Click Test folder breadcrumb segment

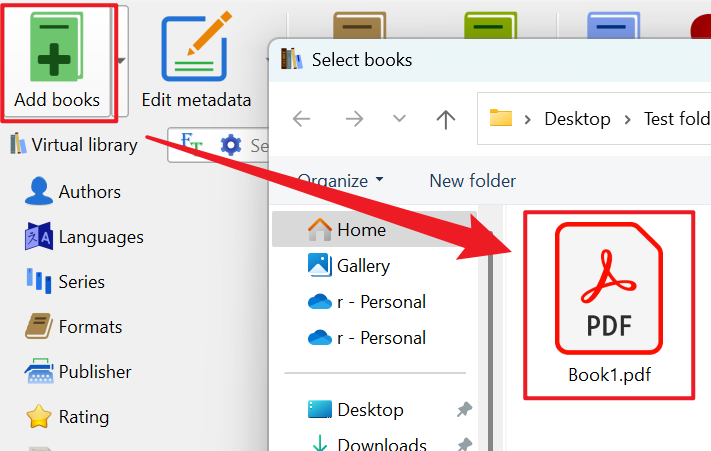677,119
